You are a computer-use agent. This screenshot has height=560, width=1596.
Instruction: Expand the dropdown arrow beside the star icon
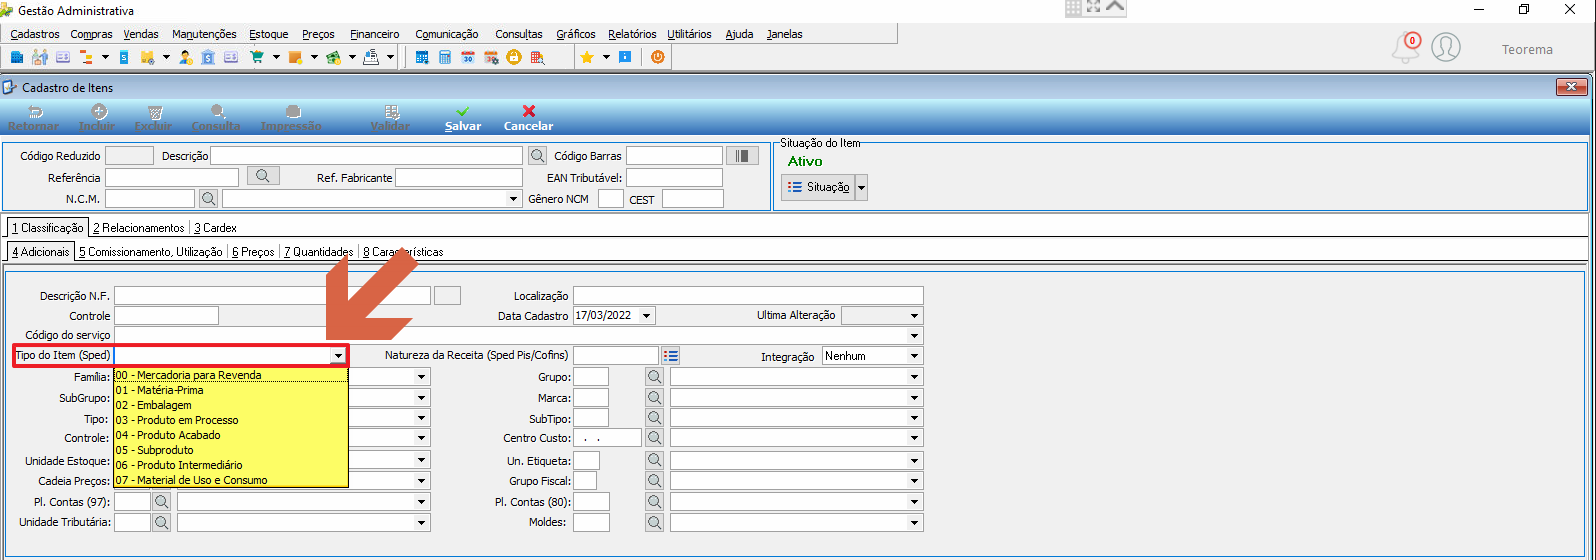coord(606,57)
